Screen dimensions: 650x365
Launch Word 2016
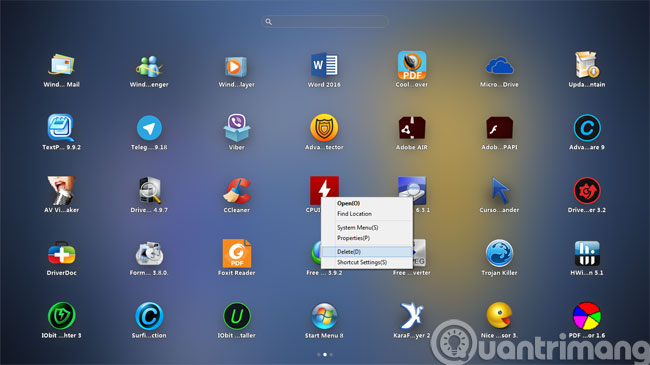[324, 66]
